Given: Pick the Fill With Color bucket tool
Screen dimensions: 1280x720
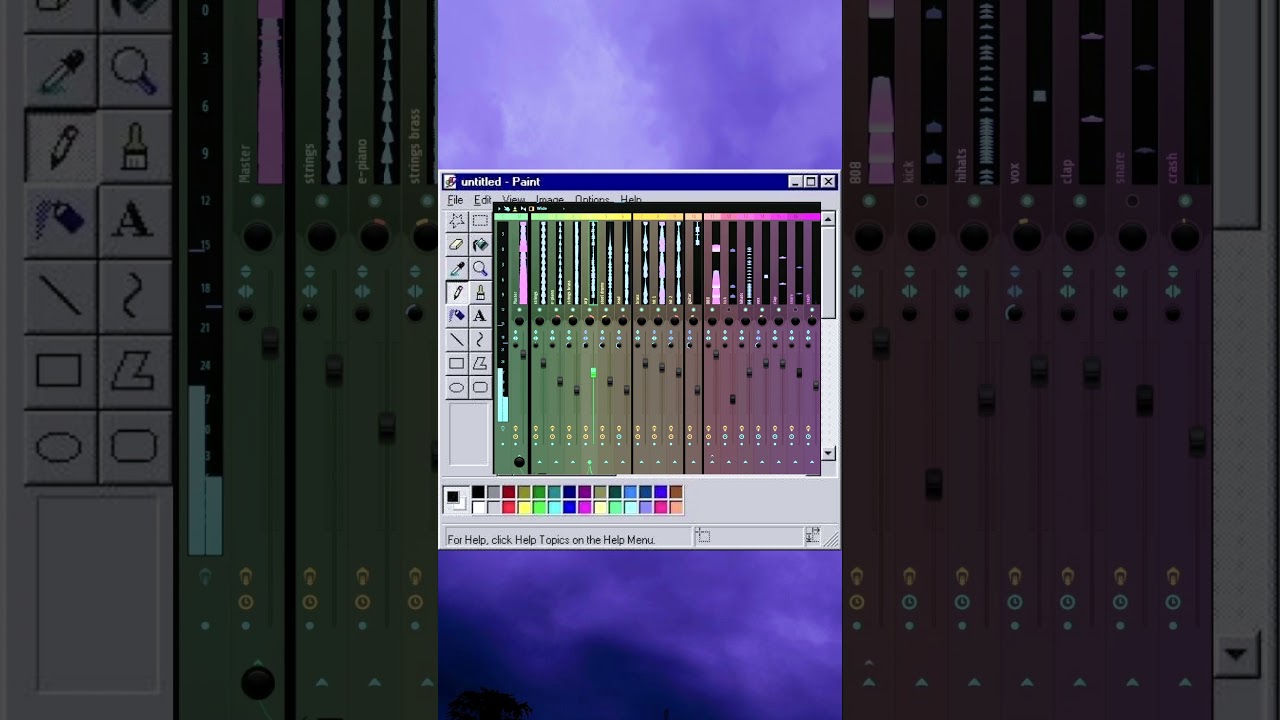Looking at the screenshot, I should (x=480, y=245).
